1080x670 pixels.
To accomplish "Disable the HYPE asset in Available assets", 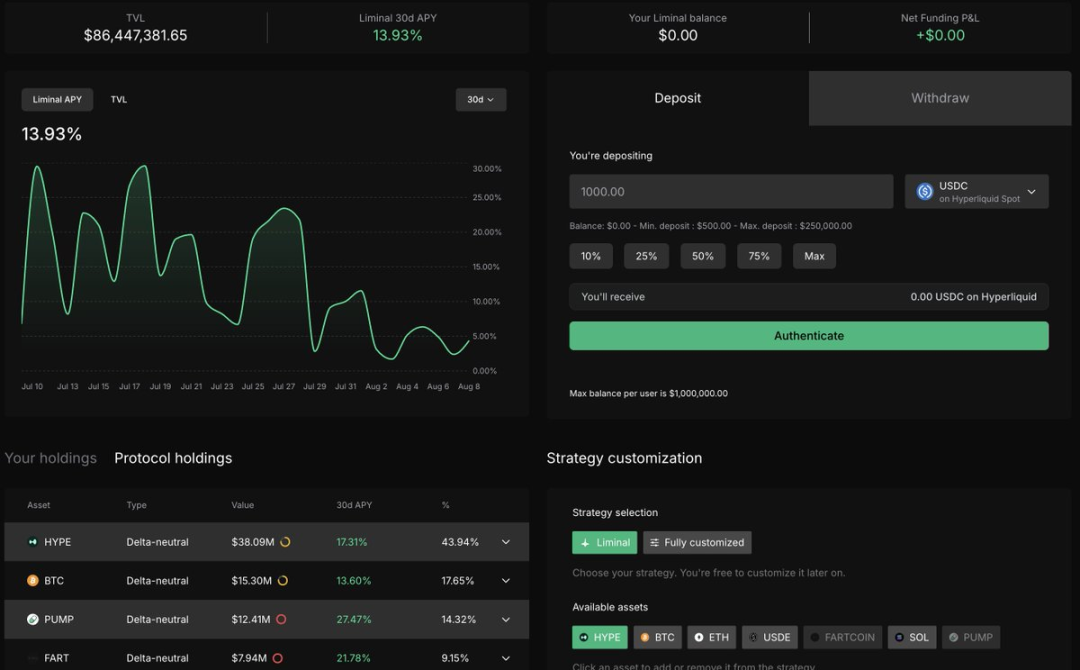I will coord(599,637).
